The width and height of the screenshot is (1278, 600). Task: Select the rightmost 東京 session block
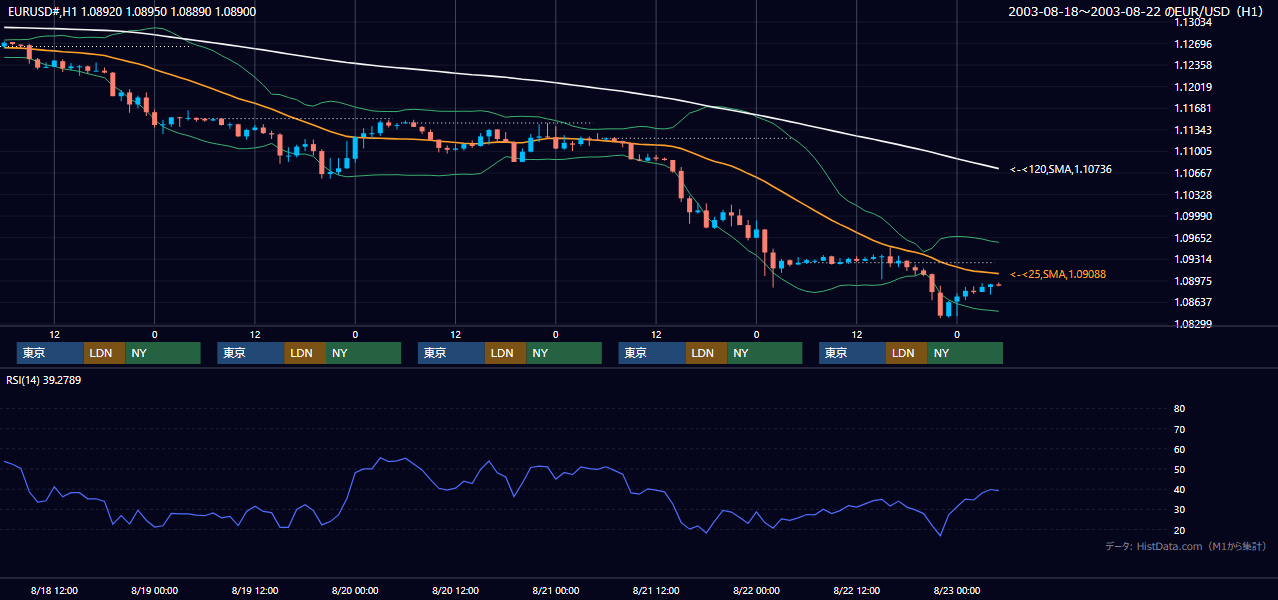(852, 353)
